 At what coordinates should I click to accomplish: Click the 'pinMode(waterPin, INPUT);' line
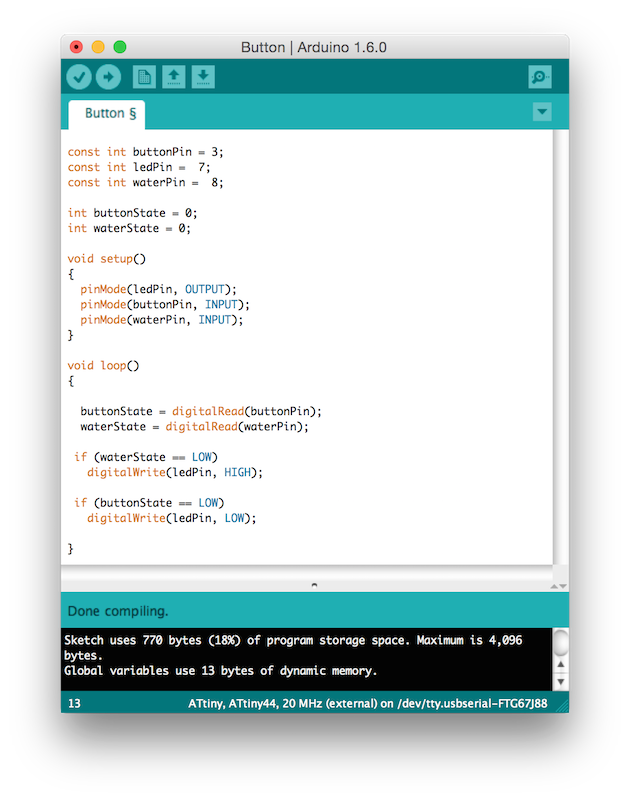point(162,320)
